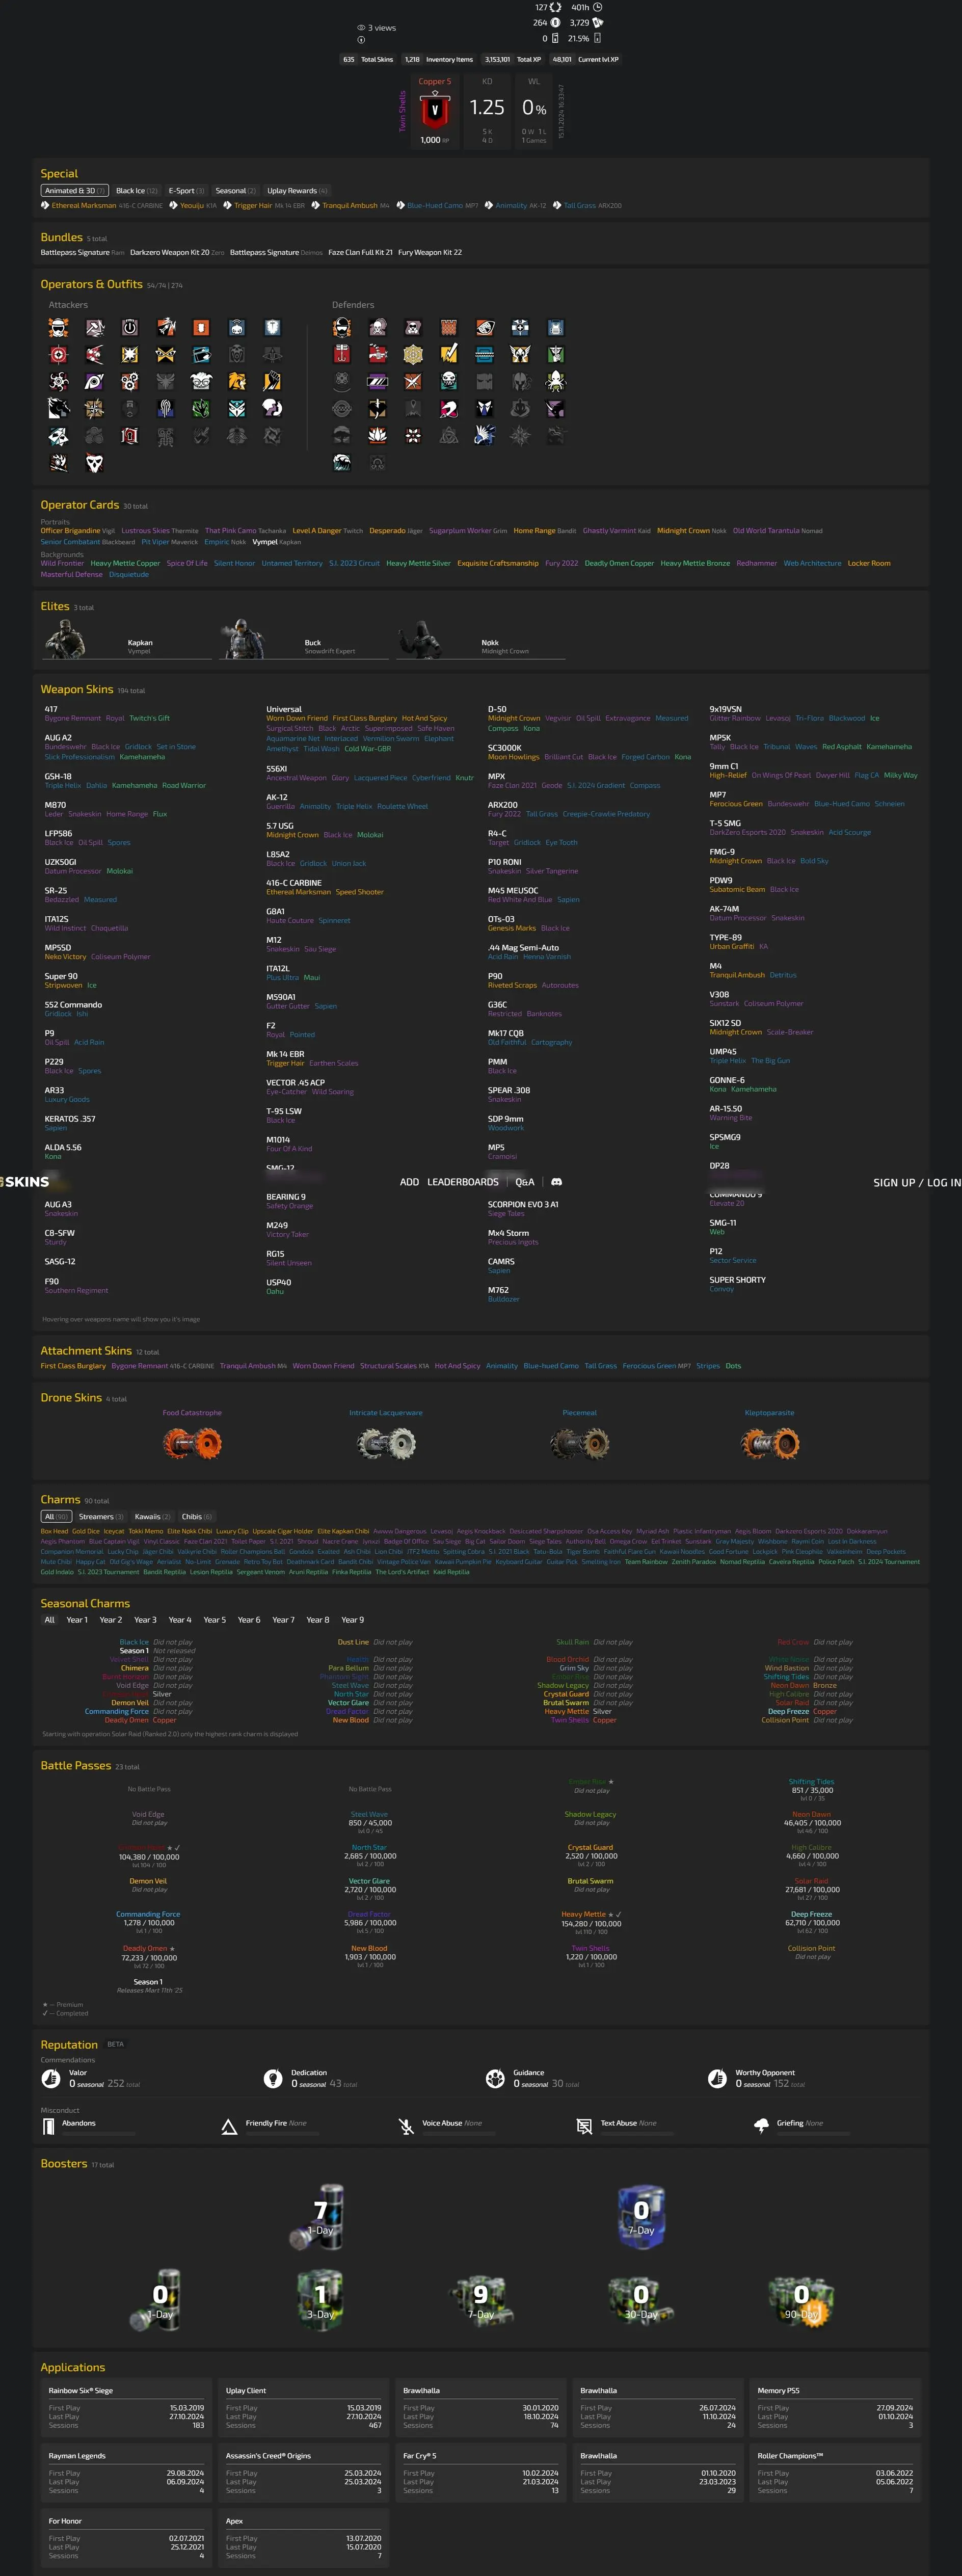The width and height of the screenshot is (962, 2576).
Task: Open the Uplay Rewards tab
Action: click(297, 191)
